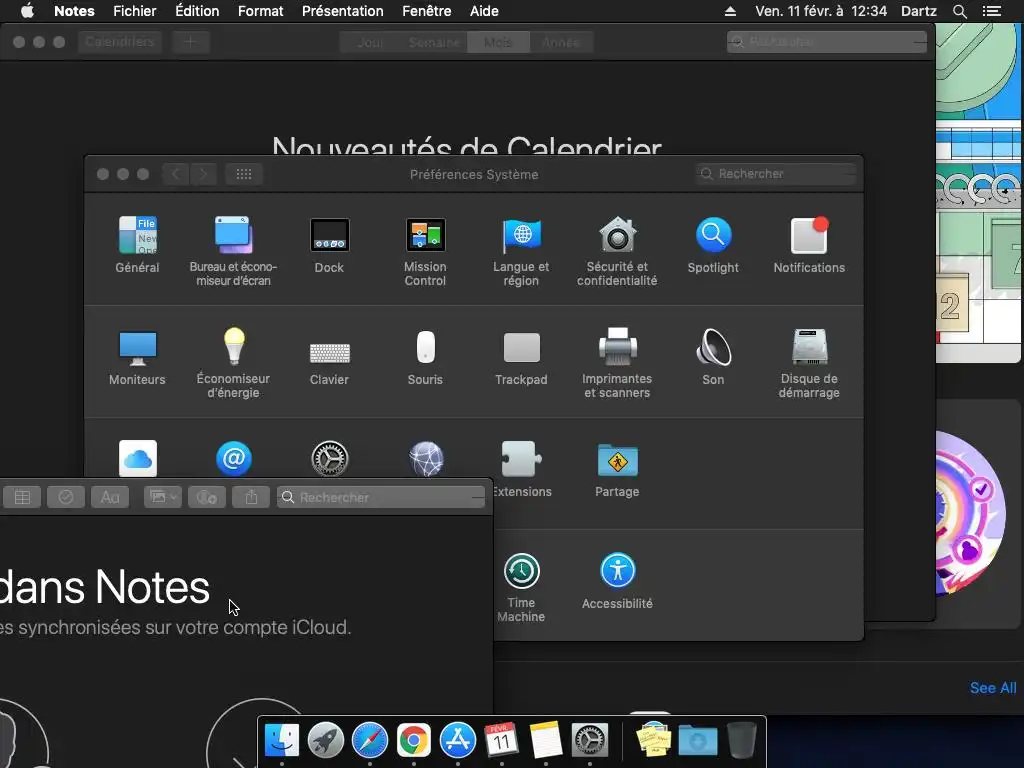
Task: Open the Souris preference pane
Action: coord(425,357)
